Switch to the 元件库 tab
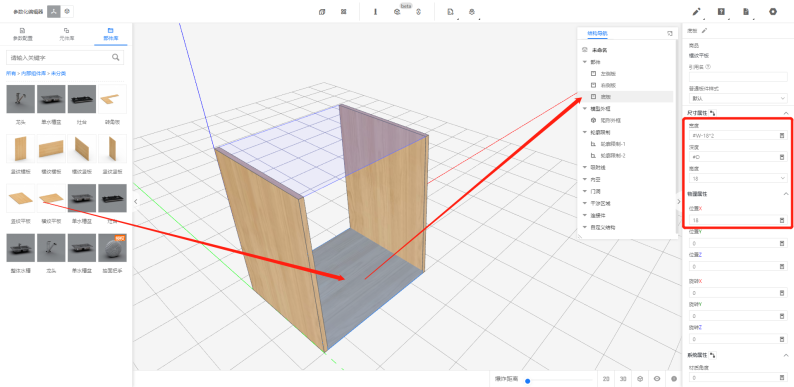 click(66, 34)
